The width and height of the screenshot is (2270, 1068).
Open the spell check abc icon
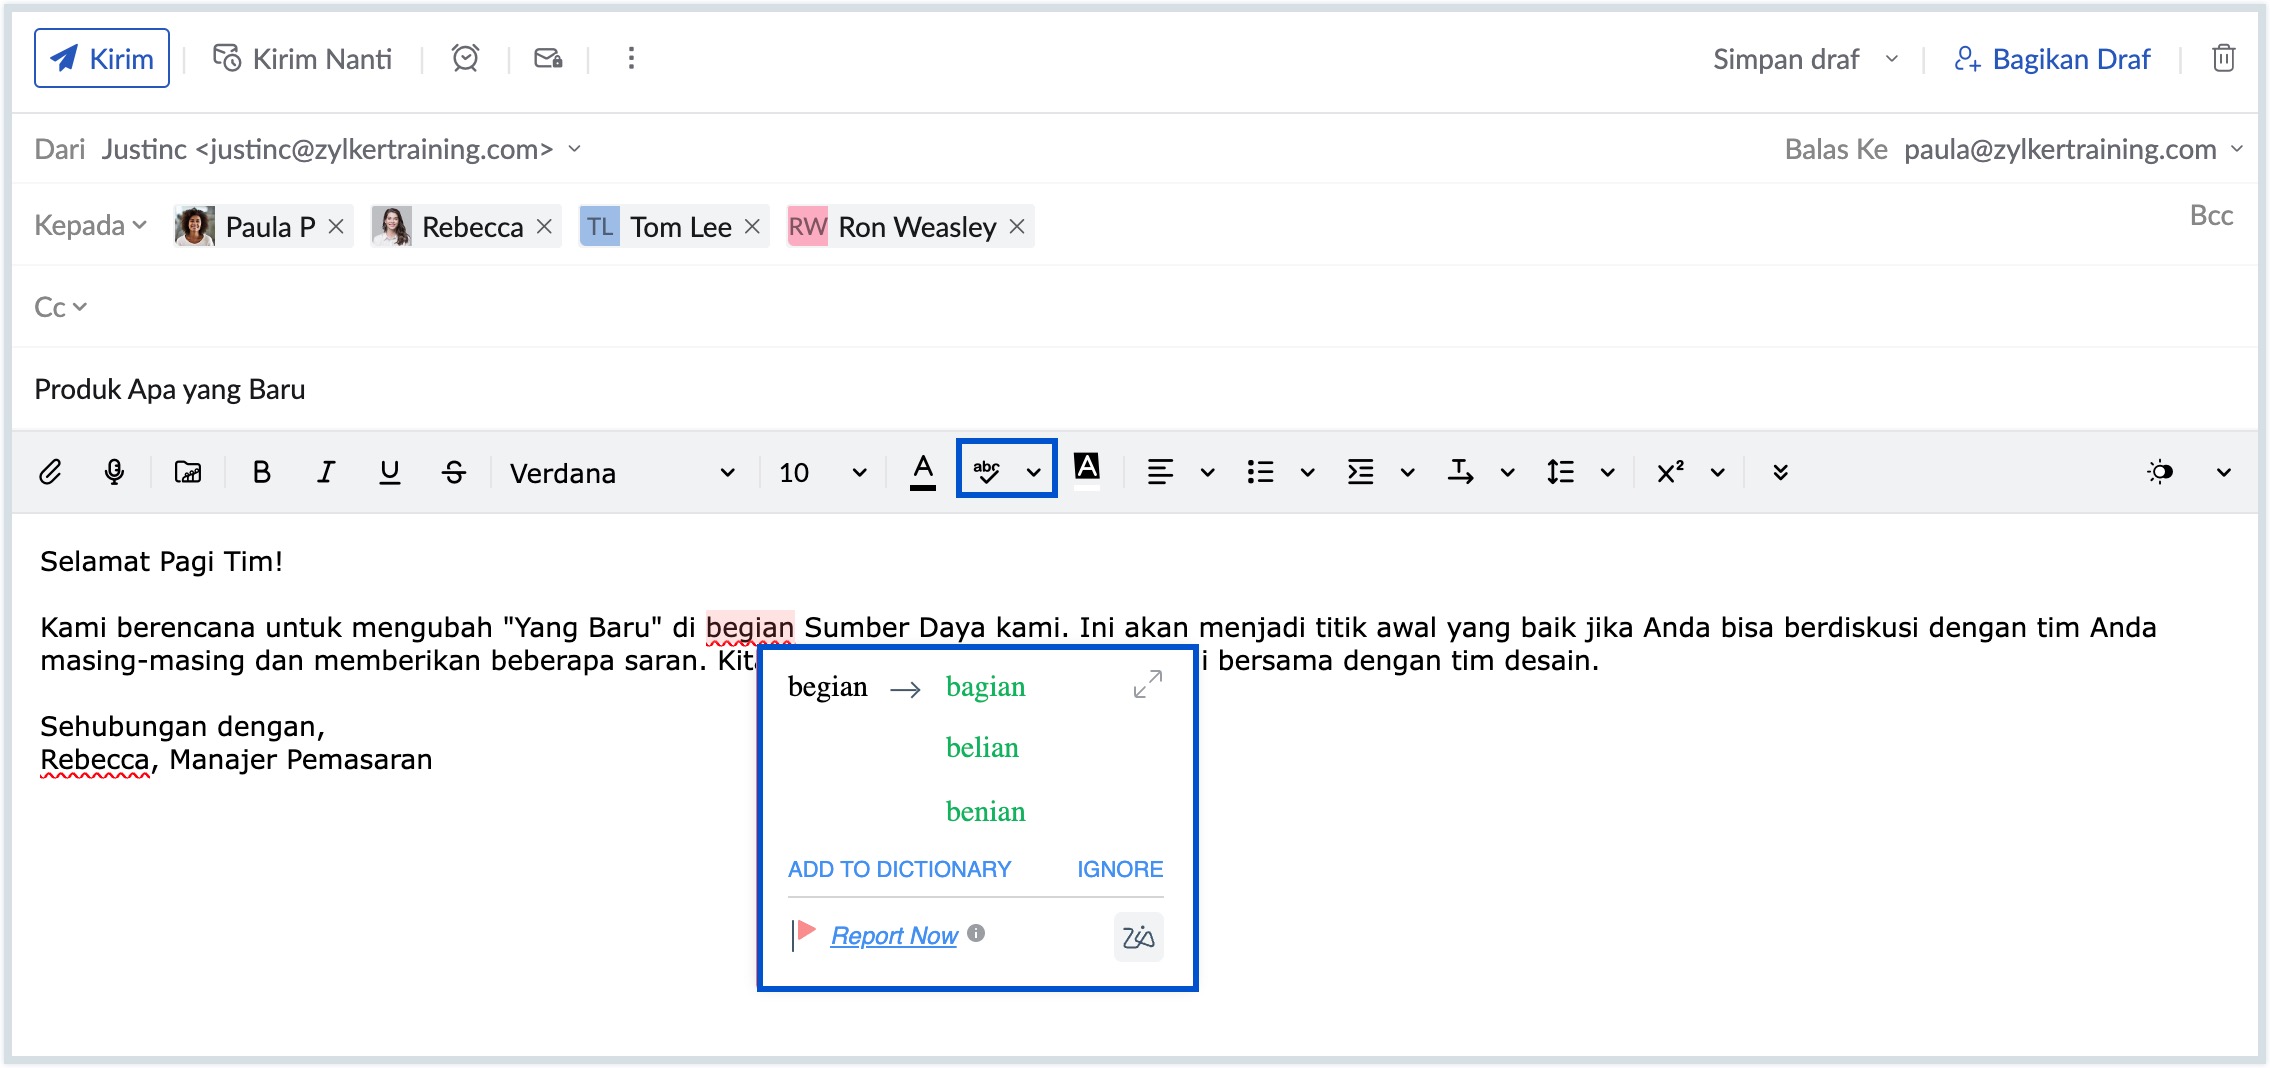click(987, 471)
